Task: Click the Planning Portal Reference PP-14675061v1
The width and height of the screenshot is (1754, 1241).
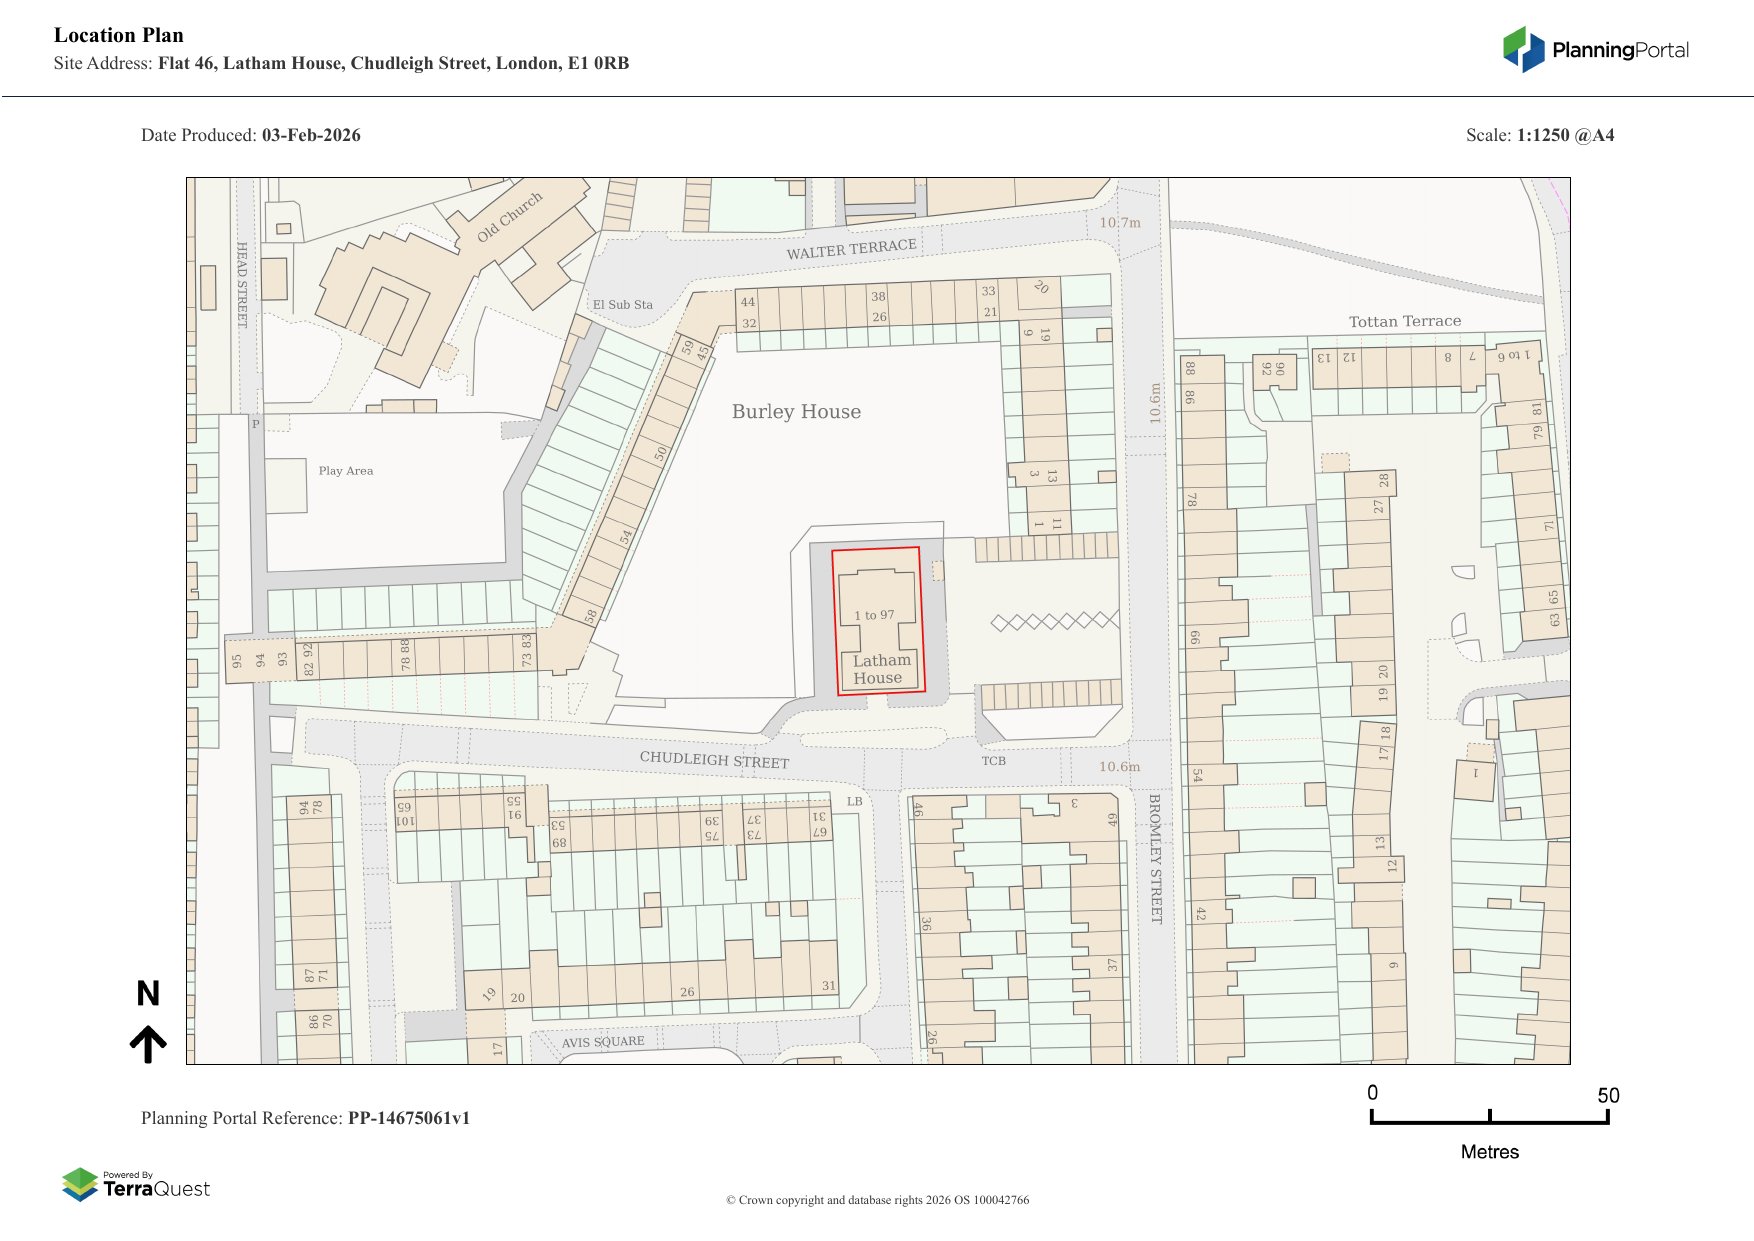Action: point(305,1118)
